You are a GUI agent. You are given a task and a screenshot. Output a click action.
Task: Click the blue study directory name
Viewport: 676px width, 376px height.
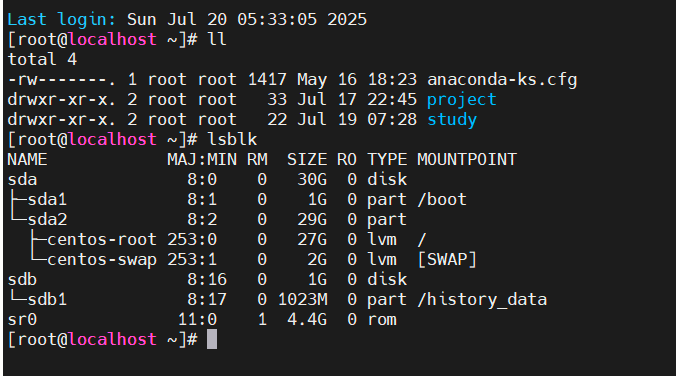(x=452, y=120)
